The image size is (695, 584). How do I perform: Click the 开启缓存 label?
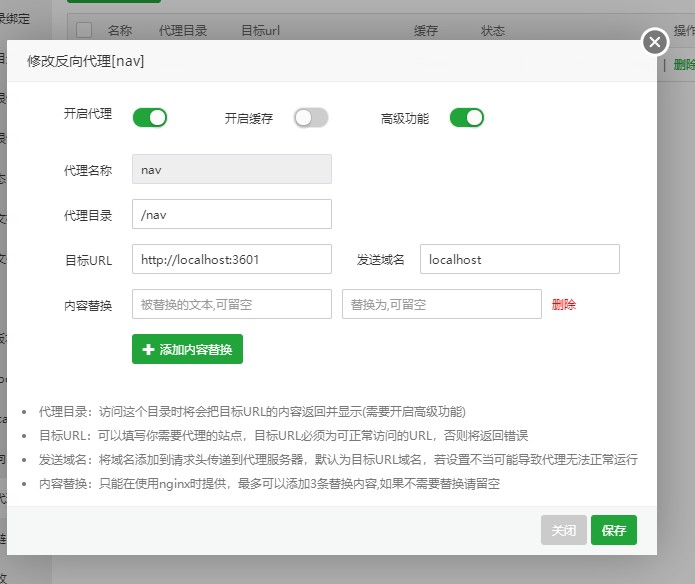pos(248,118)
